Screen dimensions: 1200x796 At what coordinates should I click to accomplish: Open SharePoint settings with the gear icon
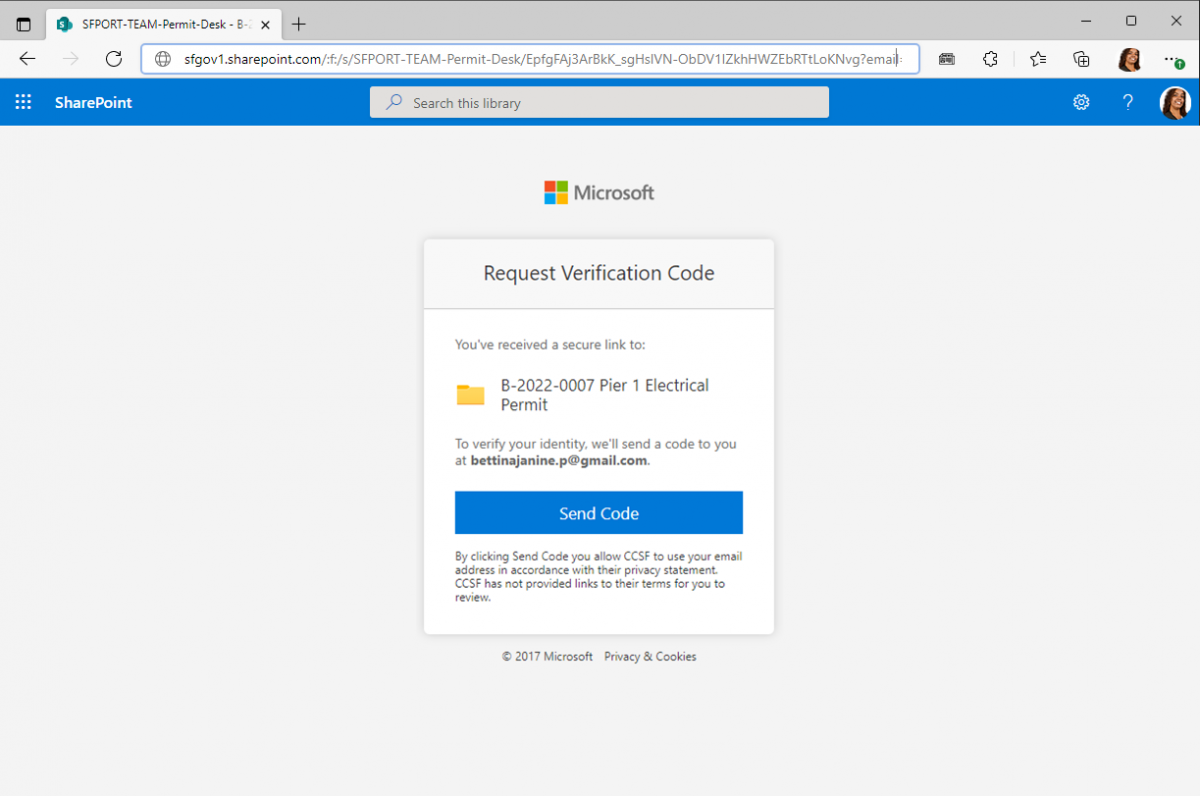tap(1081, 101)
